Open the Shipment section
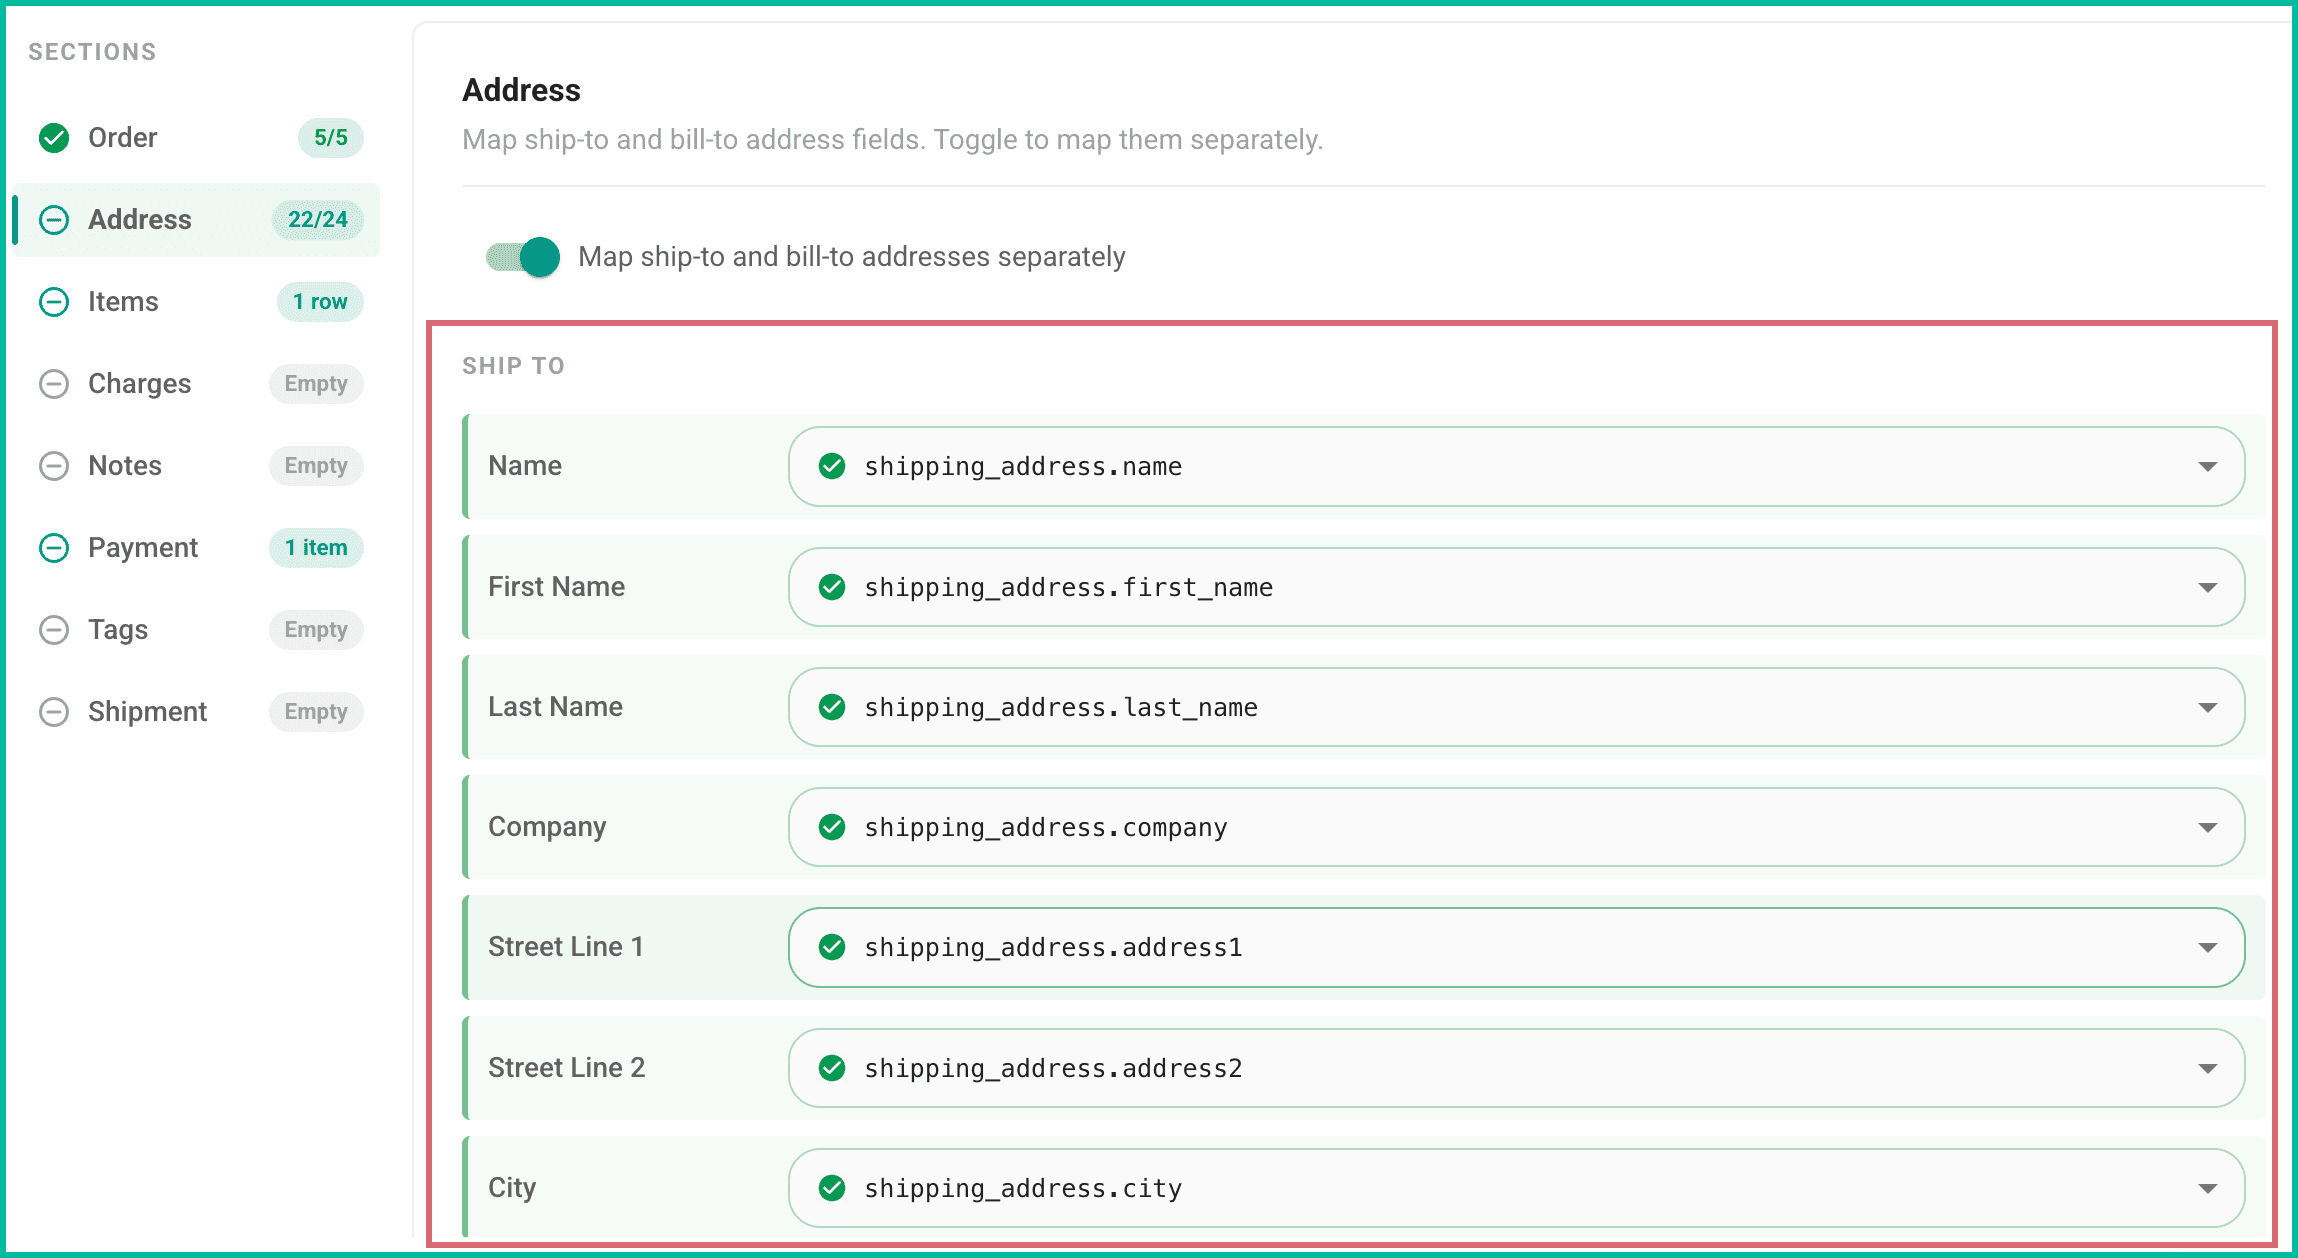The width and height of the screenshot is (2298, 1258). 147,712
